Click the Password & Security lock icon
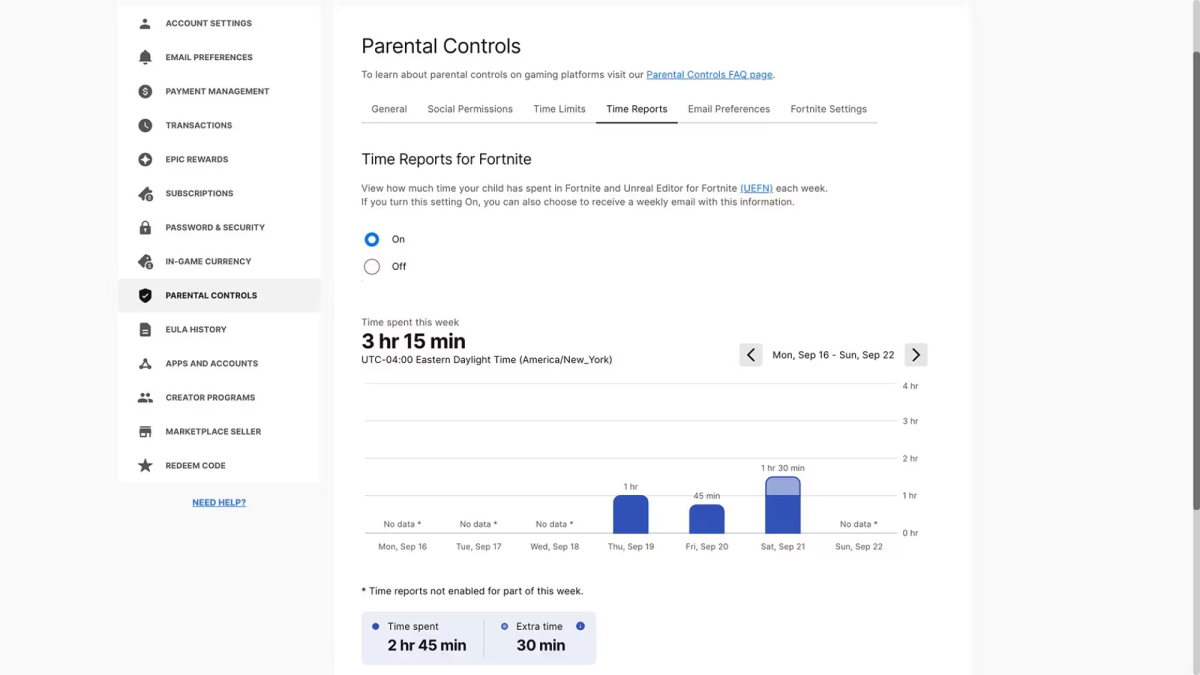Screen dimensions: 1200x675 [145, 227]
